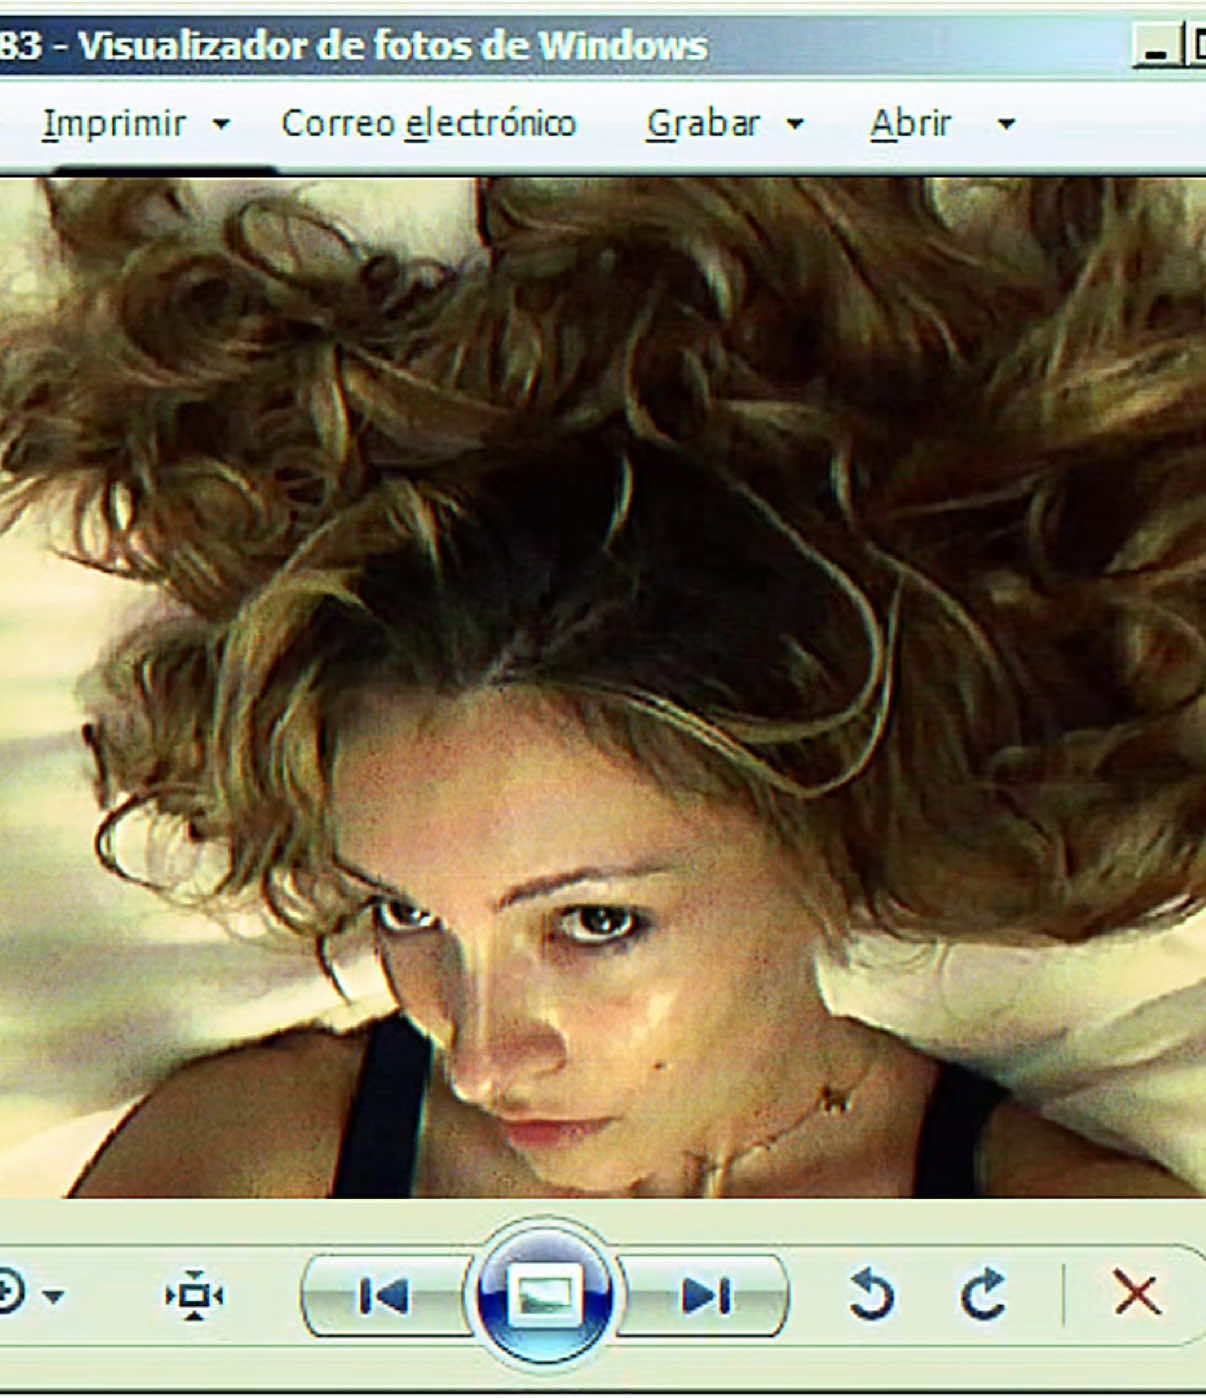Rotate the photo counterclockwise
Viewport: 1206px width, 1398px height.
(x=872, y=1295)
